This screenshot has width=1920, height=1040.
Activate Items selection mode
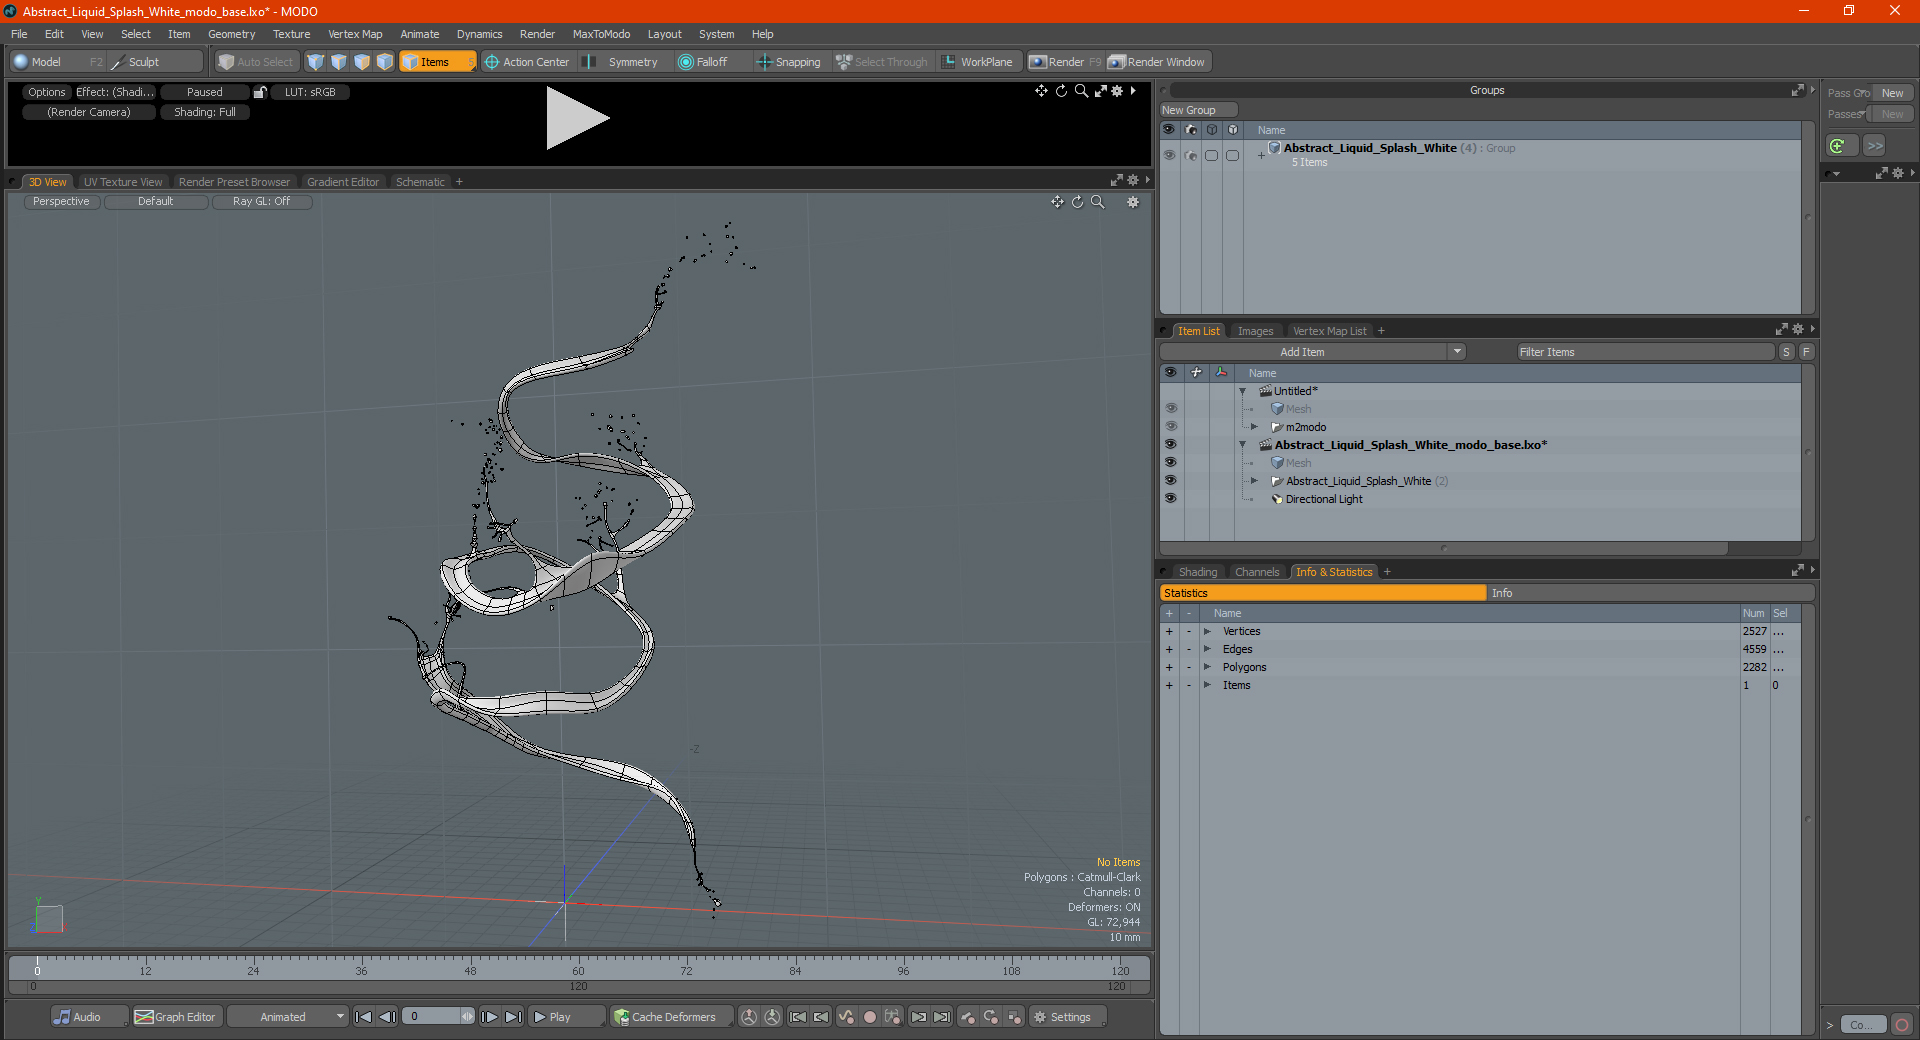coord(437,62)
